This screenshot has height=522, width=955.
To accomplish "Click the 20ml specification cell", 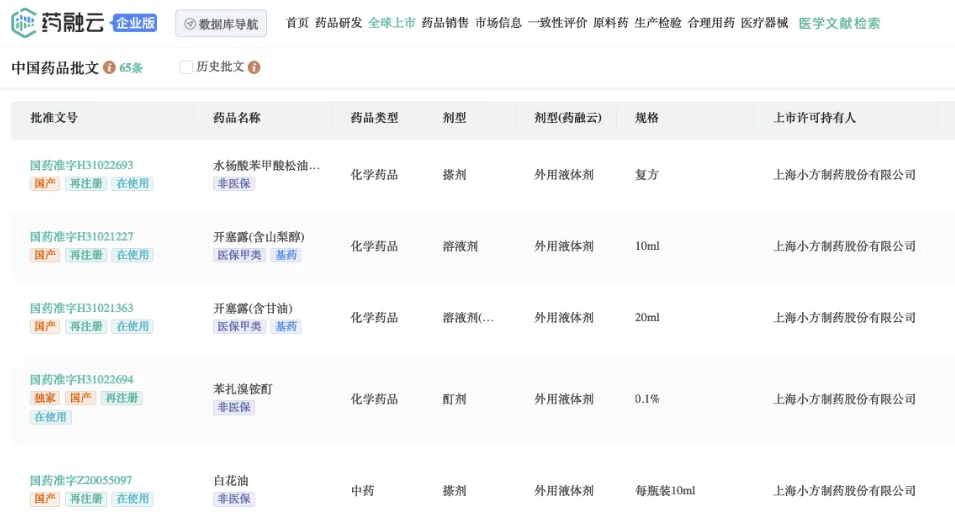I will coord(647,317).
